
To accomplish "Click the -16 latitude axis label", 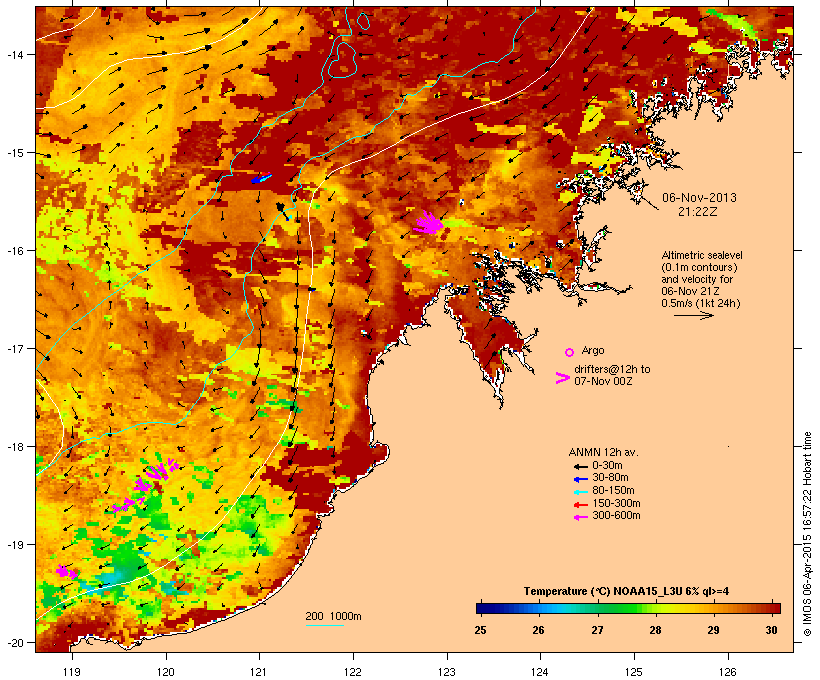I will [x=14, y=251].
